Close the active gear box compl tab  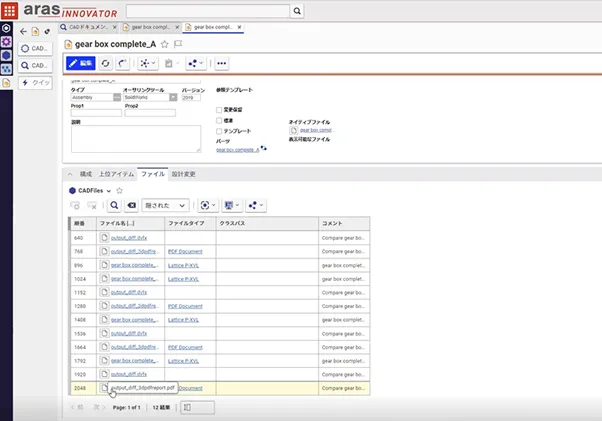tap(239, 27)
